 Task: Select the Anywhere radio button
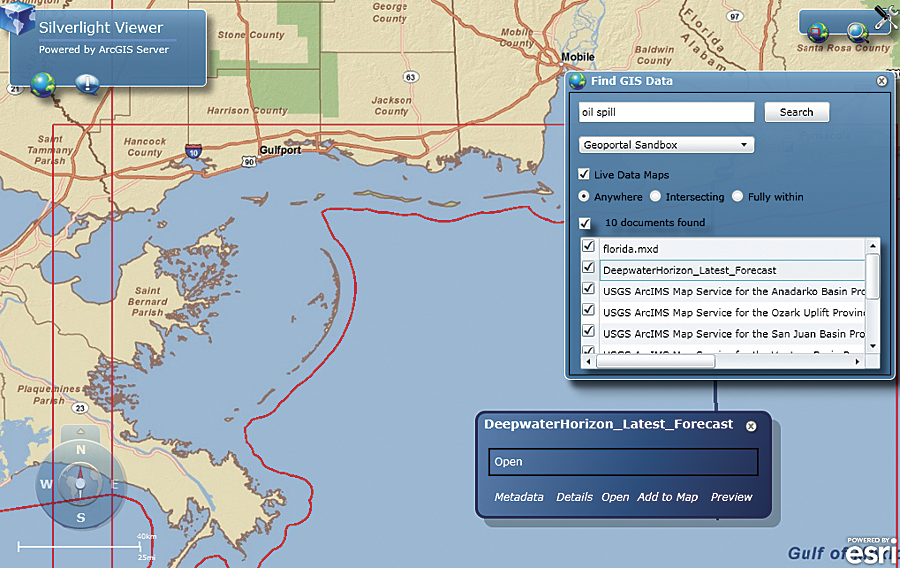click(584, 196)
